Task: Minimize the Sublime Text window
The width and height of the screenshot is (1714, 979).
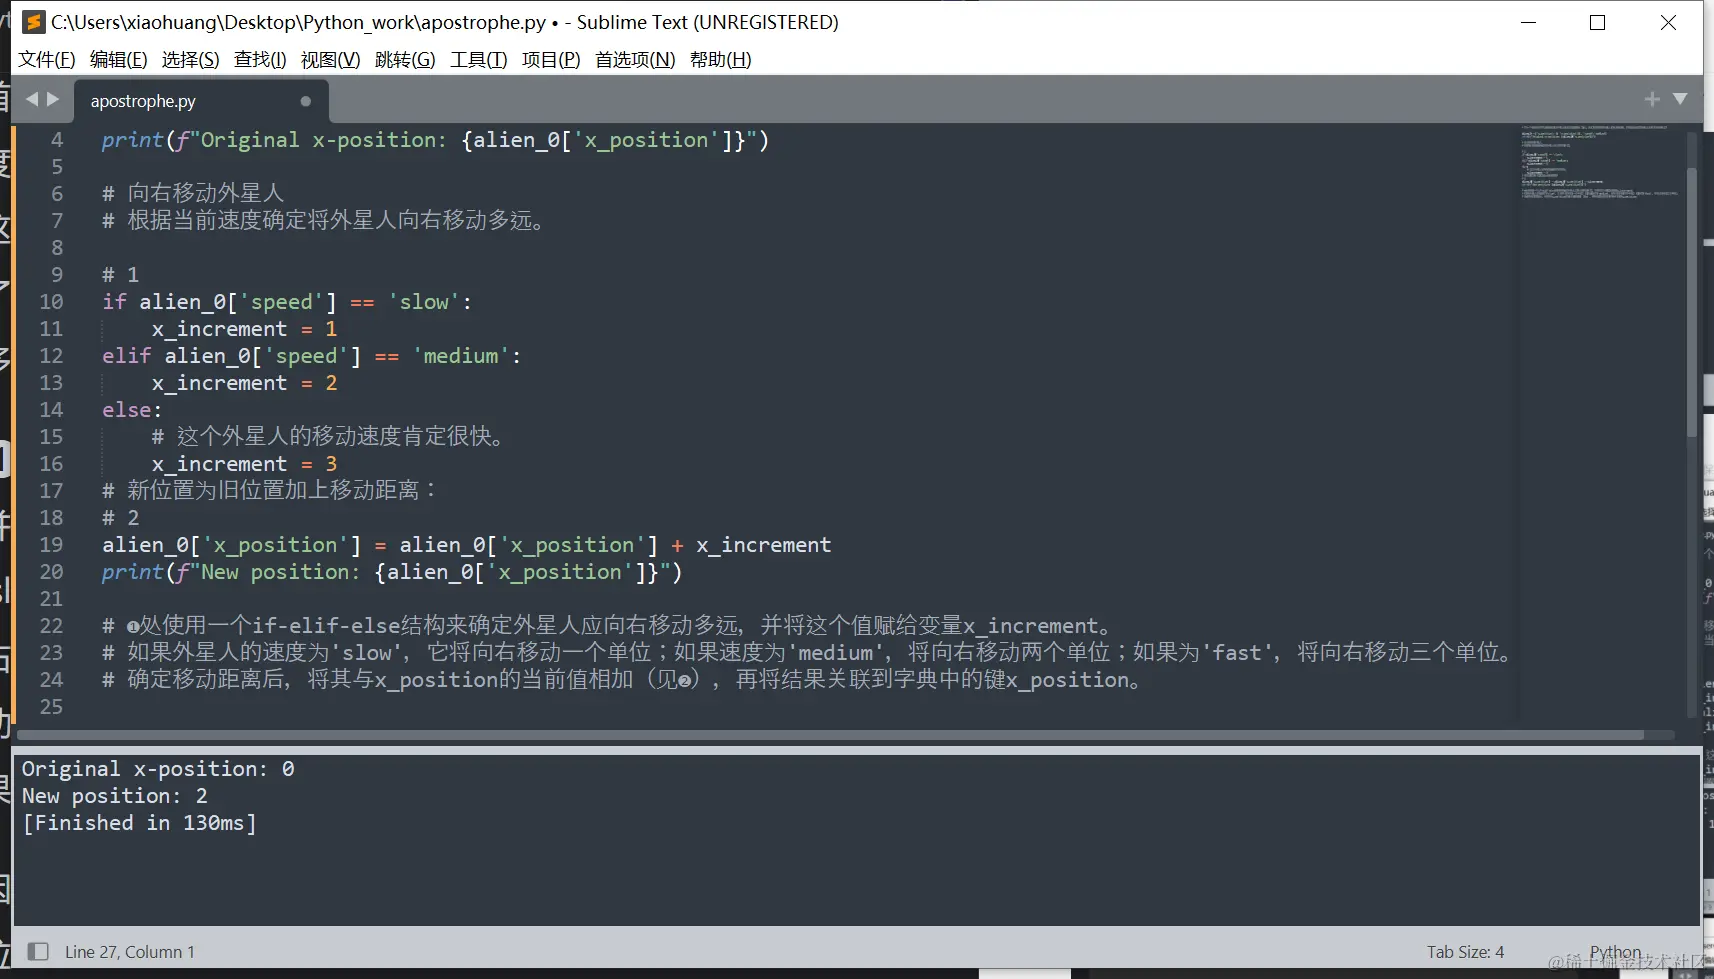Action: (1528, 22)
